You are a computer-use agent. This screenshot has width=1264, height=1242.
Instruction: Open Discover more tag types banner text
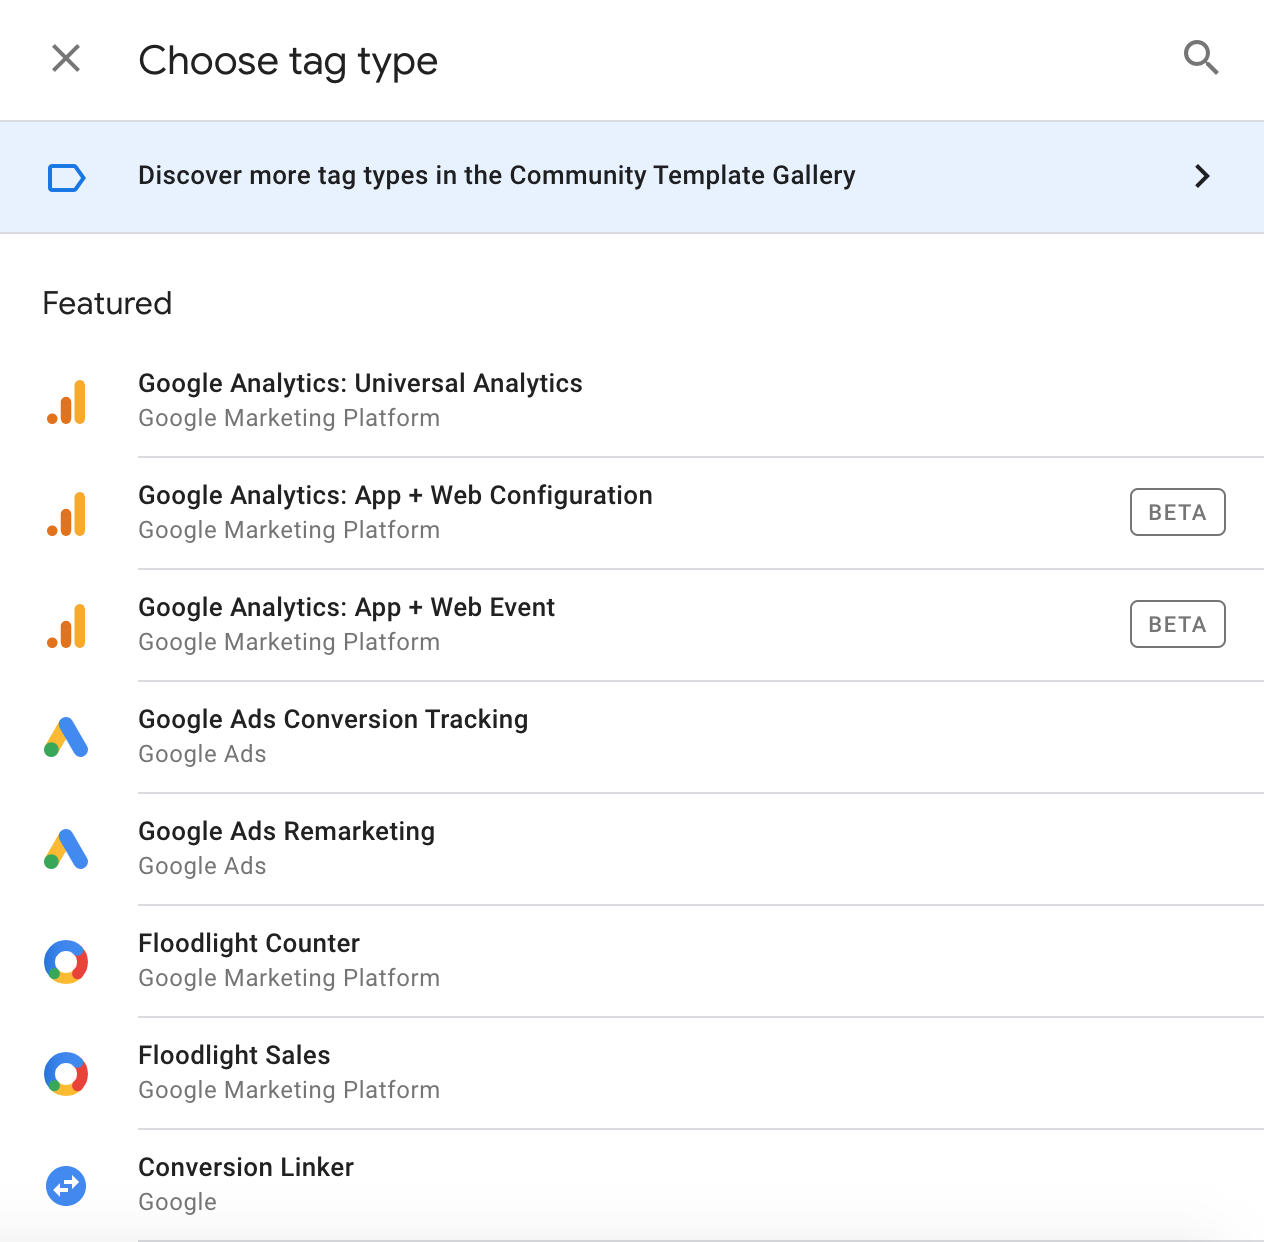[497, 175]
